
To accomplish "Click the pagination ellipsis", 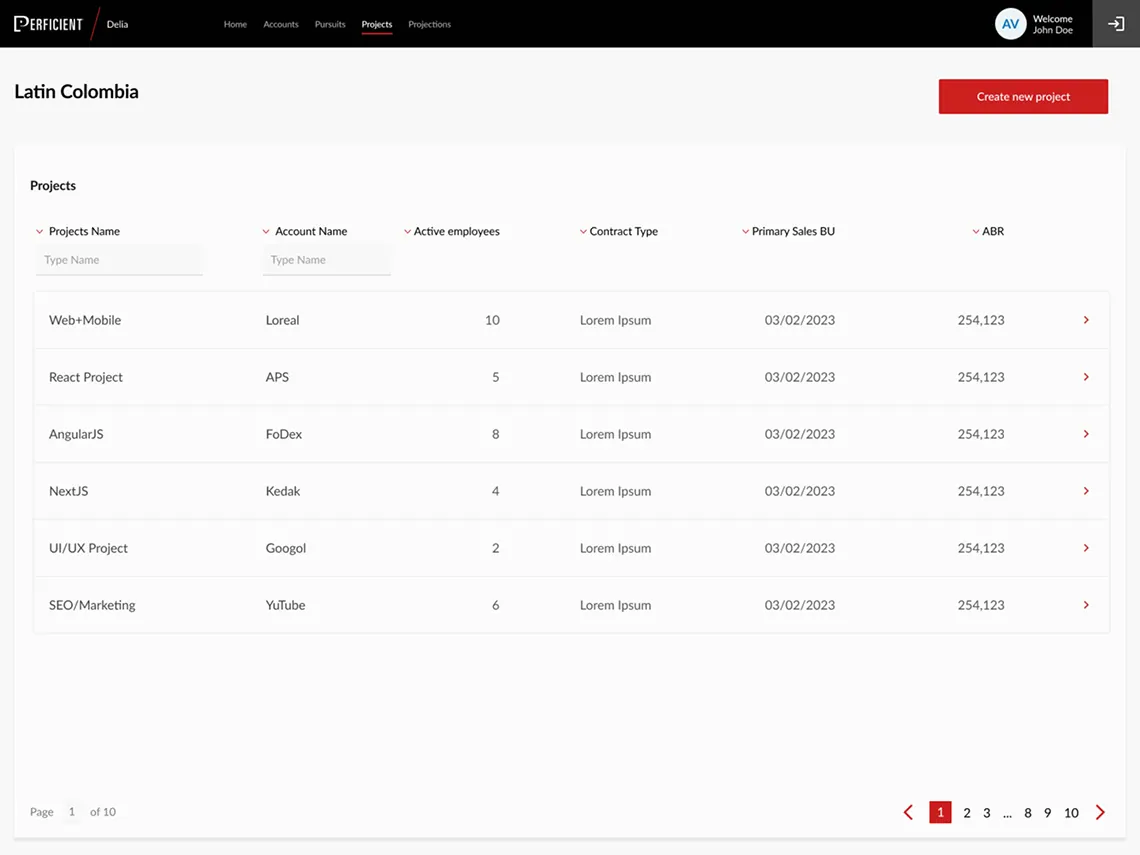I will pos(1007,814).
